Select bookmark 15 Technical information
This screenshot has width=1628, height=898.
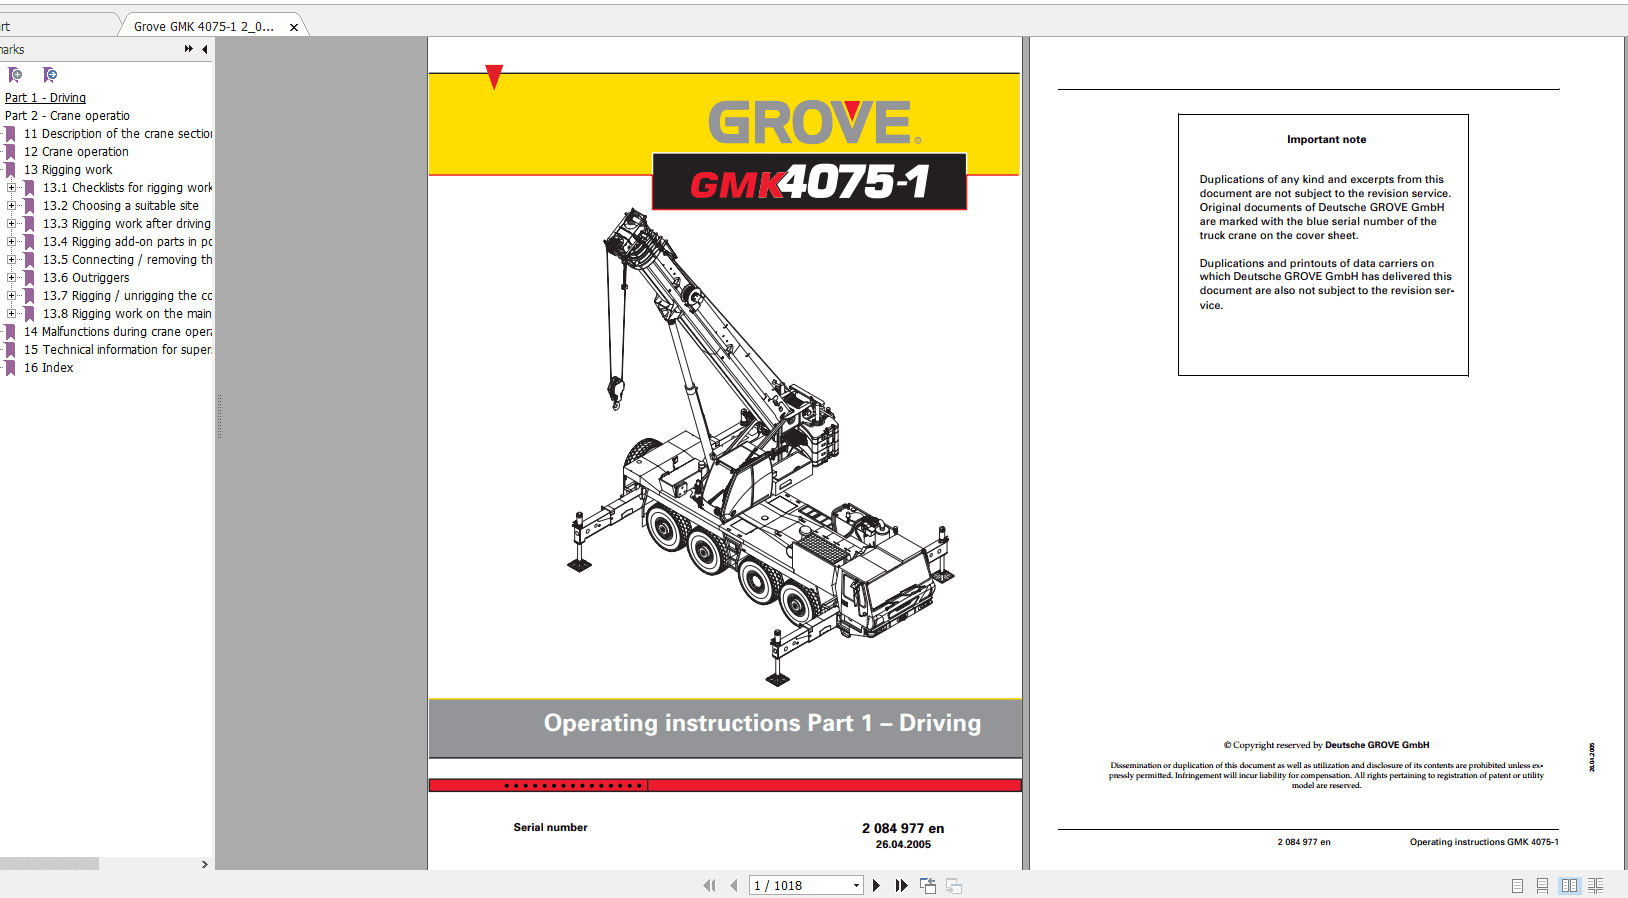pyautogui.click(x=117, y=350)
